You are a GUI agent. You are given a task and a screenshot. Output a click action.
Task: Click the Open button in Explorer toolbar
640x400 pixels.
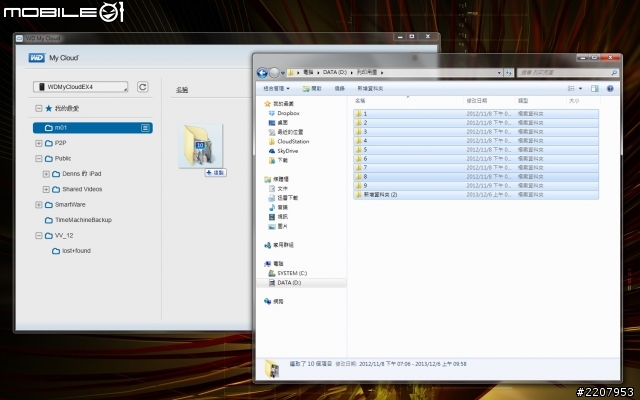[x=312, y=89]
